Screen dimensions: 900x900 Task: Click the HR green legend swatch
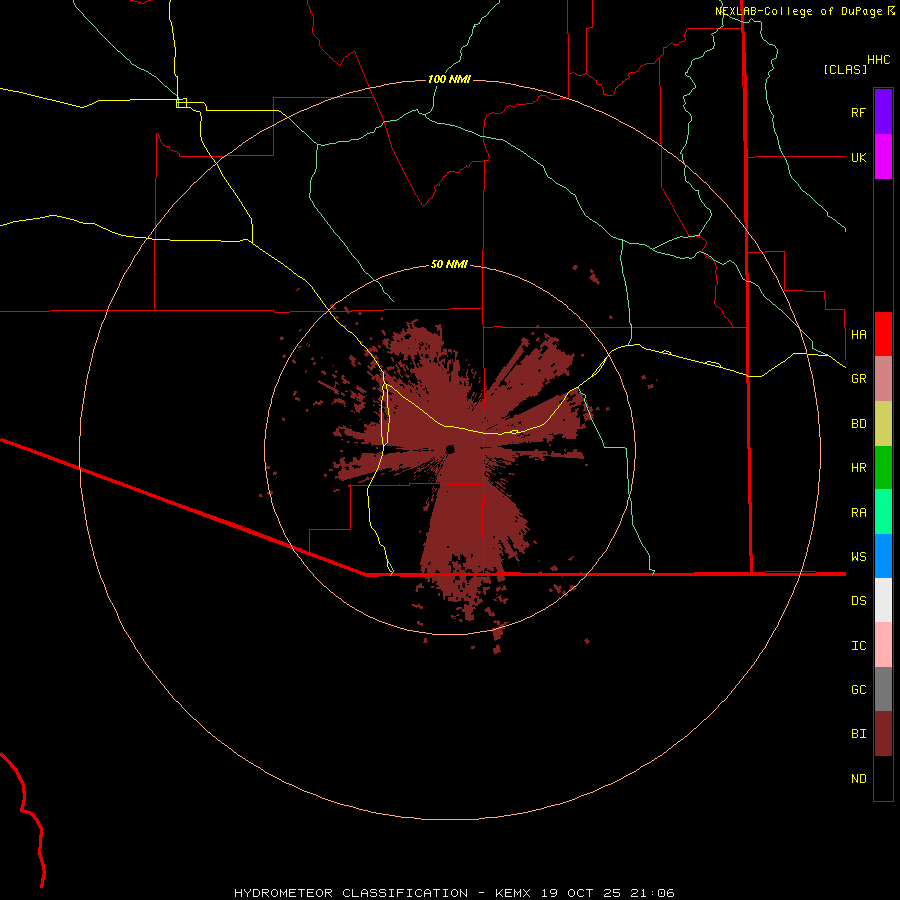[x=883, y=468]
